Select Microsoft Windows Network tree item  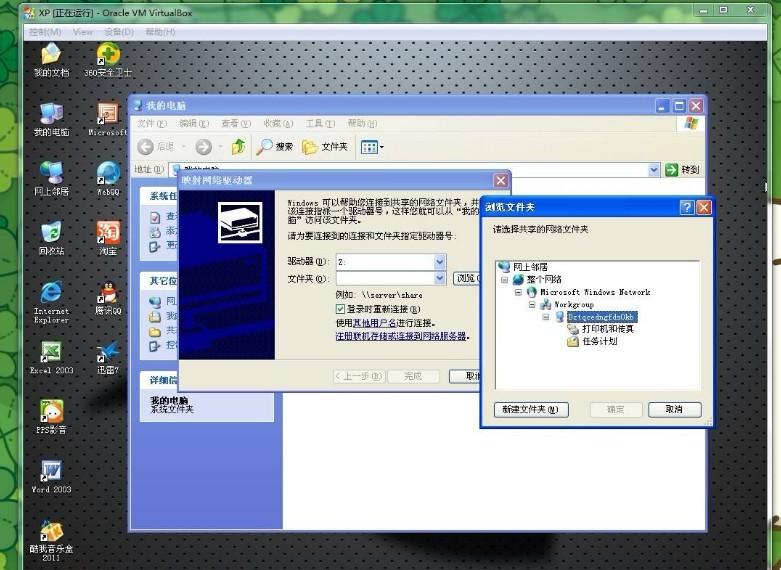(595, 292)
